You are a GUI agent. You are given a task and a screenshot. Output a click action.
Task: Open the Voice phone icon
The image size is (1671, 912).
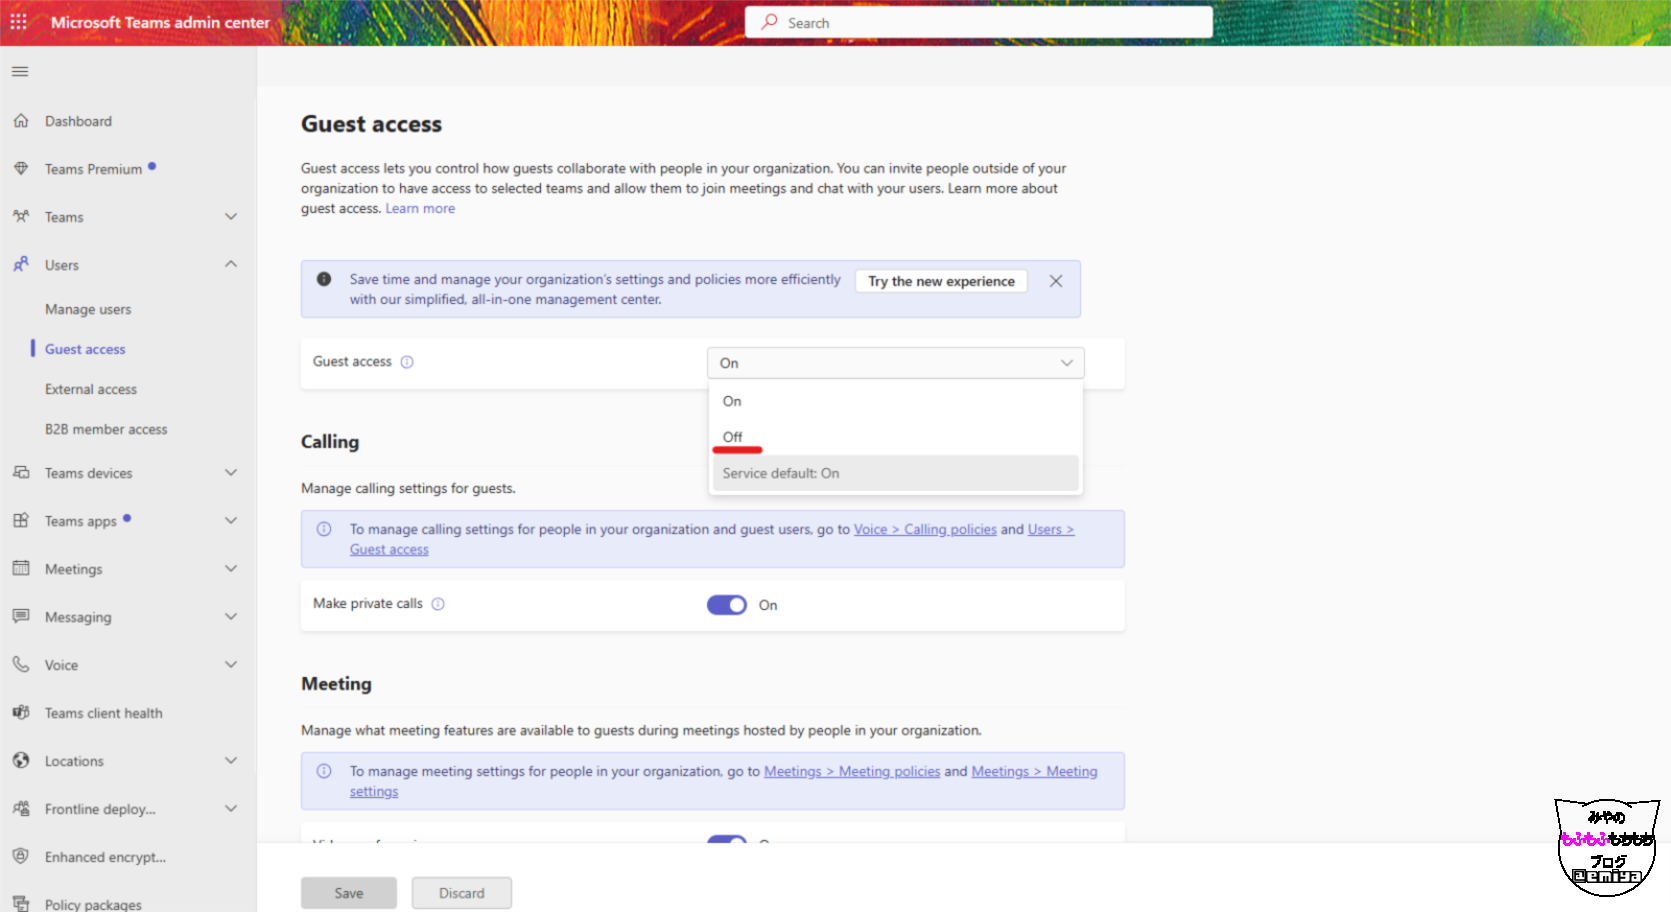21,665
